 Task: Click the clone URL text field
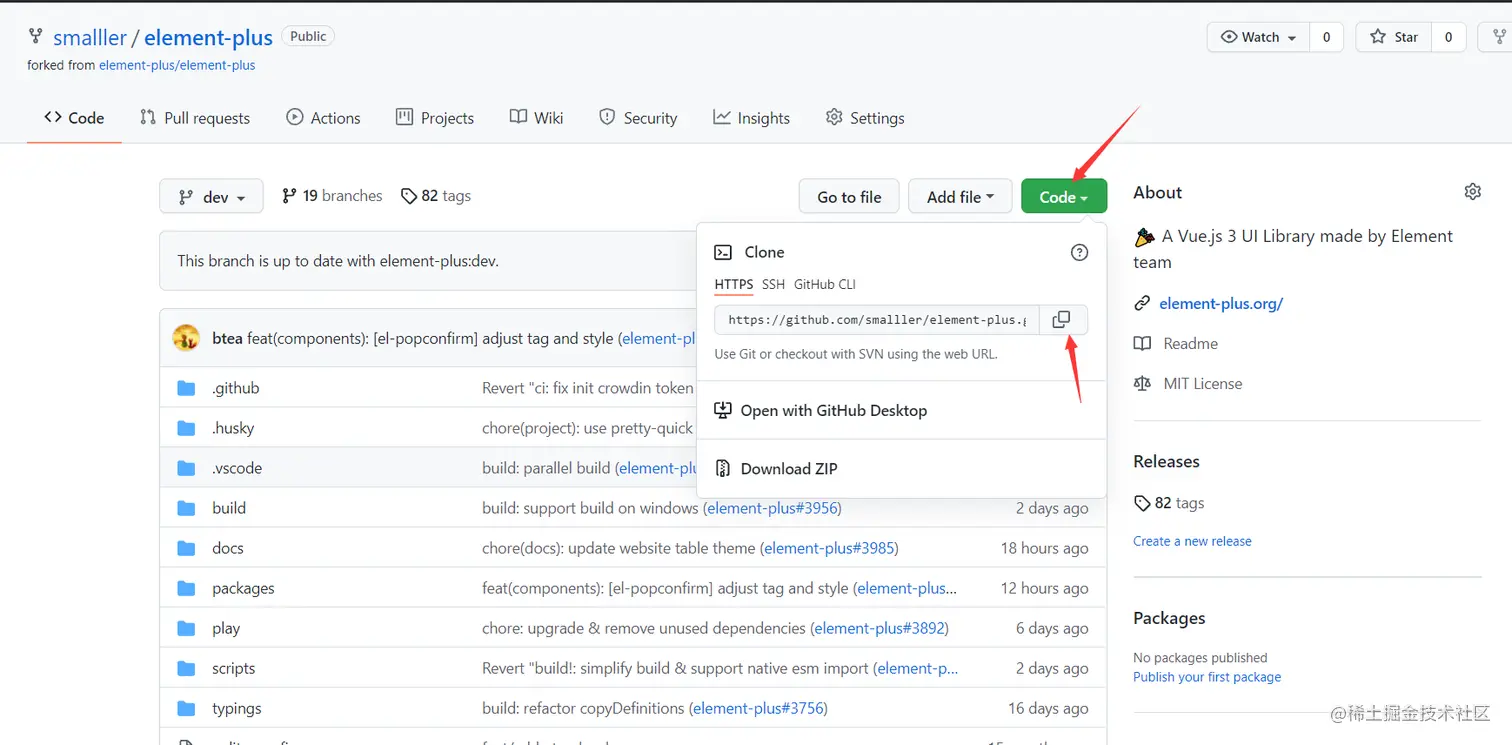(x=877, y=320)
